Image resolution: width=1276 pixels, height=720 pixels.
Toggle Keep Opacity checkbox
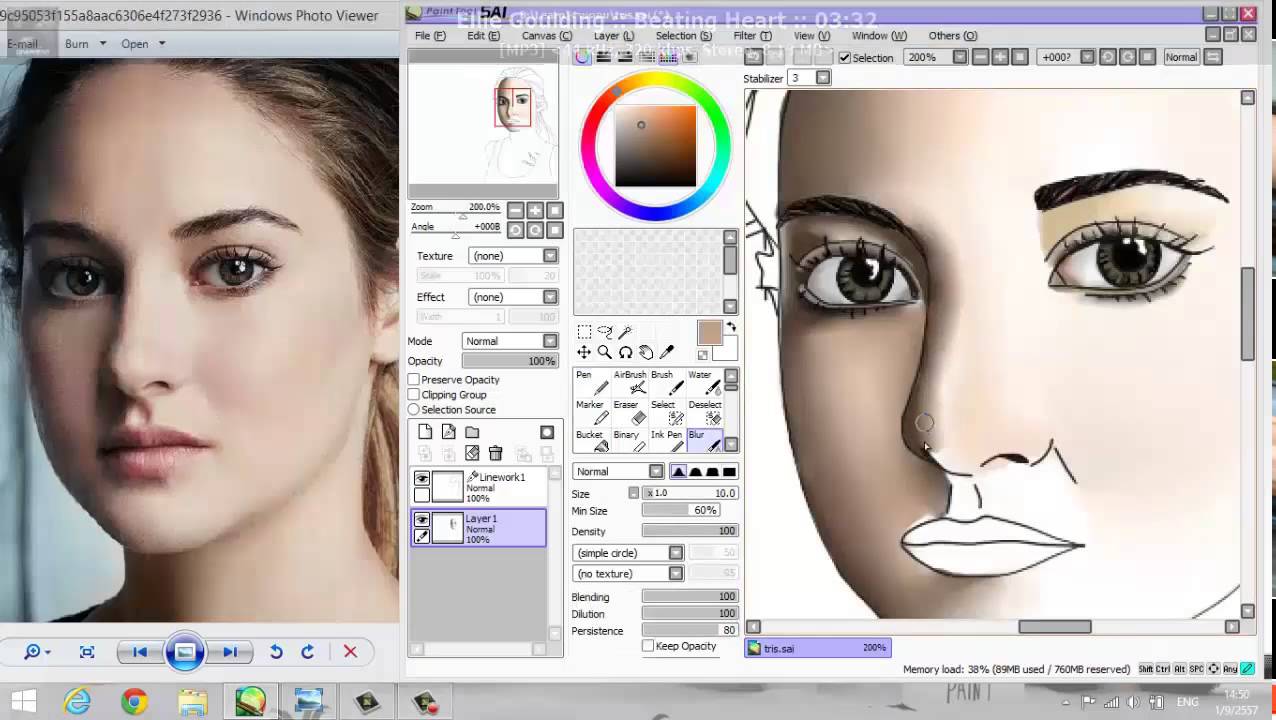coord(648,646)
